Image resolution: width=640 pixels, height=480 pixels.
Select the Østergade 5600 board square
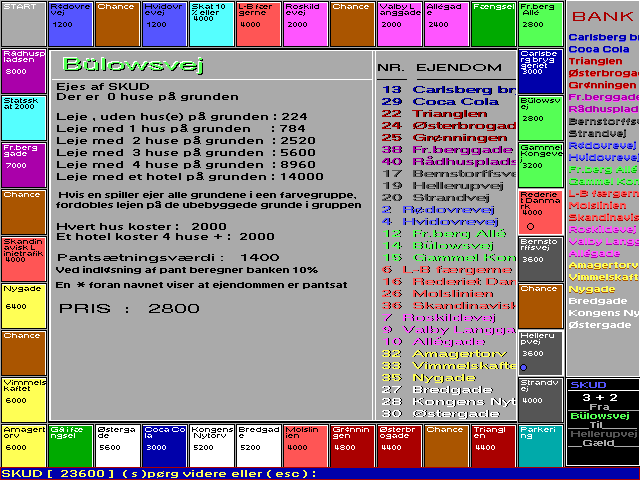(x=118, y=446)
